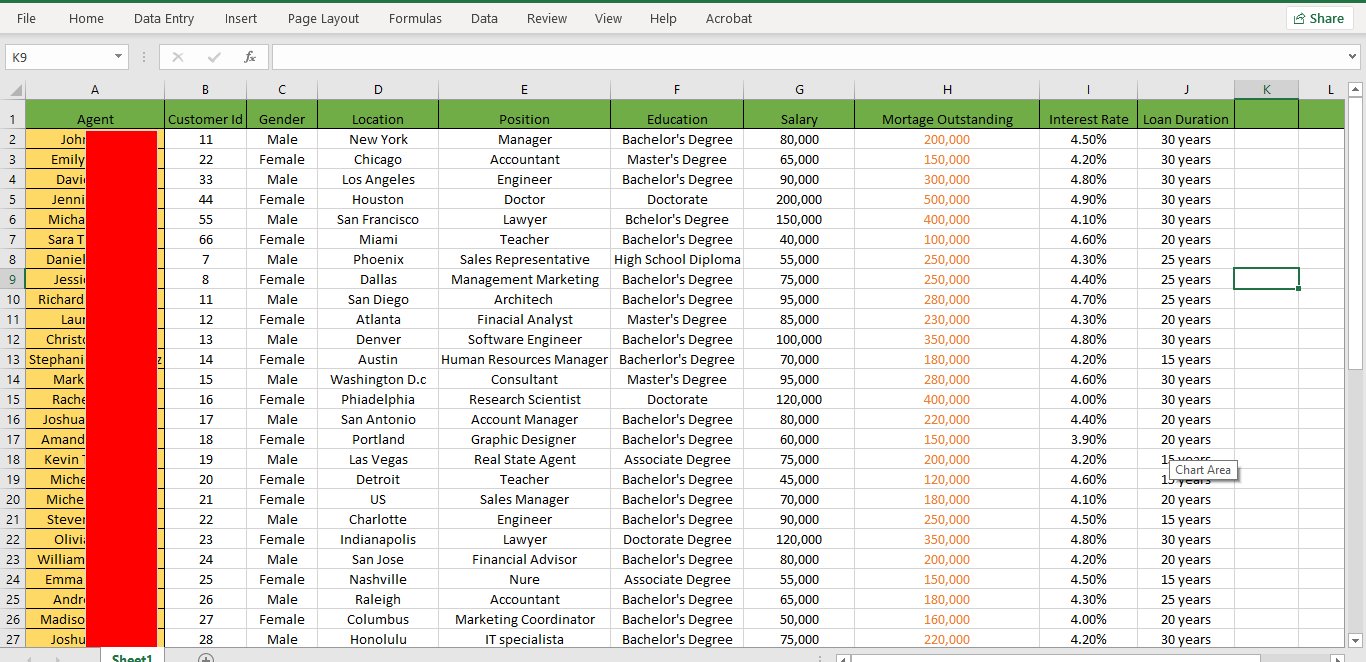Screen dimensions: 1366x662
Task: Select the Sales Representative position cell
Action: pos(524,259)
